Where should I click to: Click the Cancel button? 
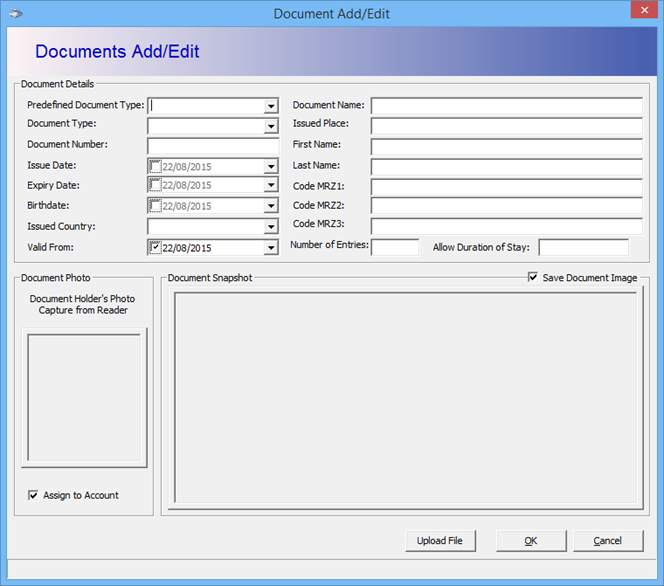[608, 541]
